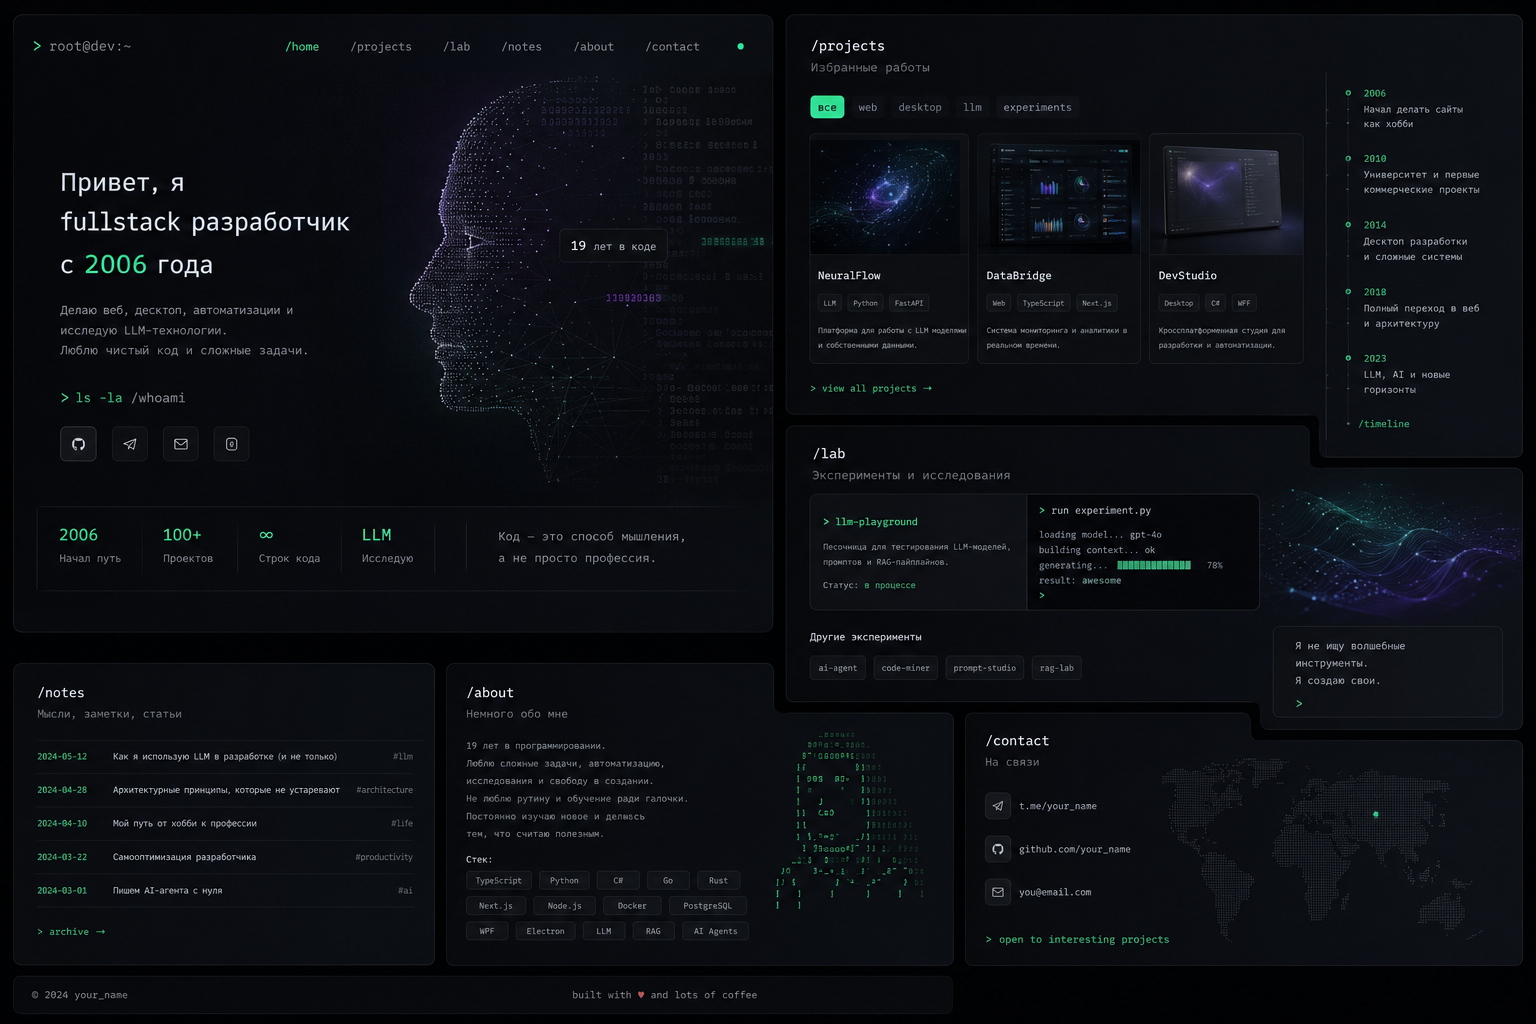The height and width of the screenshot is (1024, 1536).
Task: Select the 2006 timeline marker
Action: point(1348,93)
